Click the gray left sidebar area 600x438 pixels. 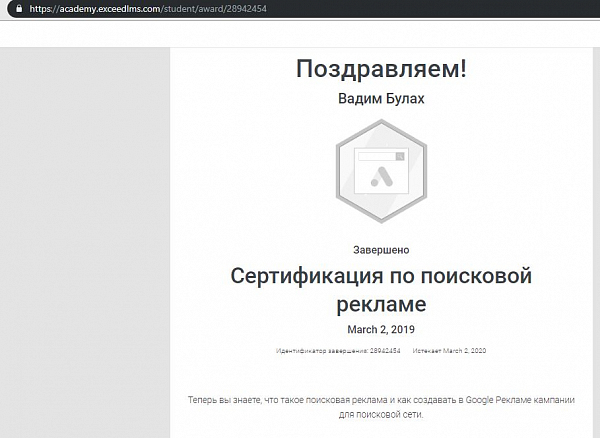[85, 250]
